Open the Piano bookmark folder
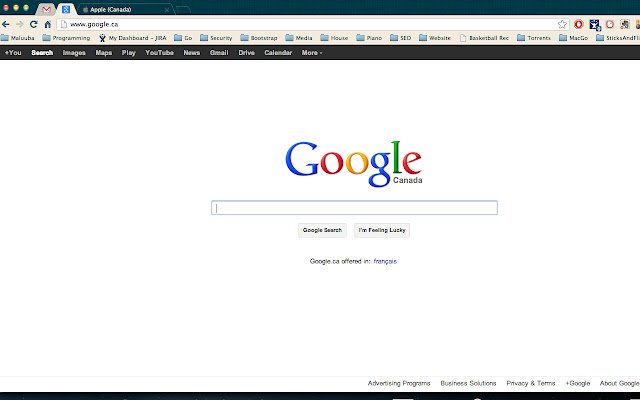640x400 pixels. click(x=369, y=38)
